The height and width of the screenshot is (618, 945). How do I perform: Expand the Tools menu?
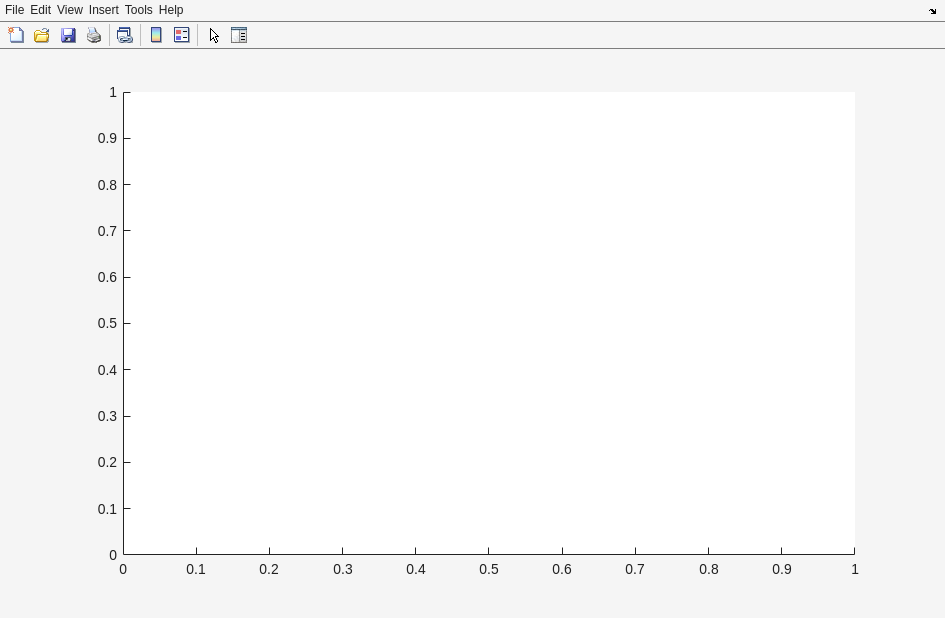click(x=138, y=10)
